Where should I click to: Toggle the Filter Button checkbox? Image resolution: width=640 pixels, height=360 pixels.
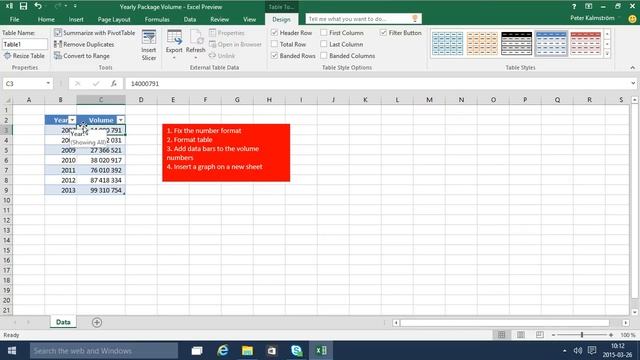383,33
